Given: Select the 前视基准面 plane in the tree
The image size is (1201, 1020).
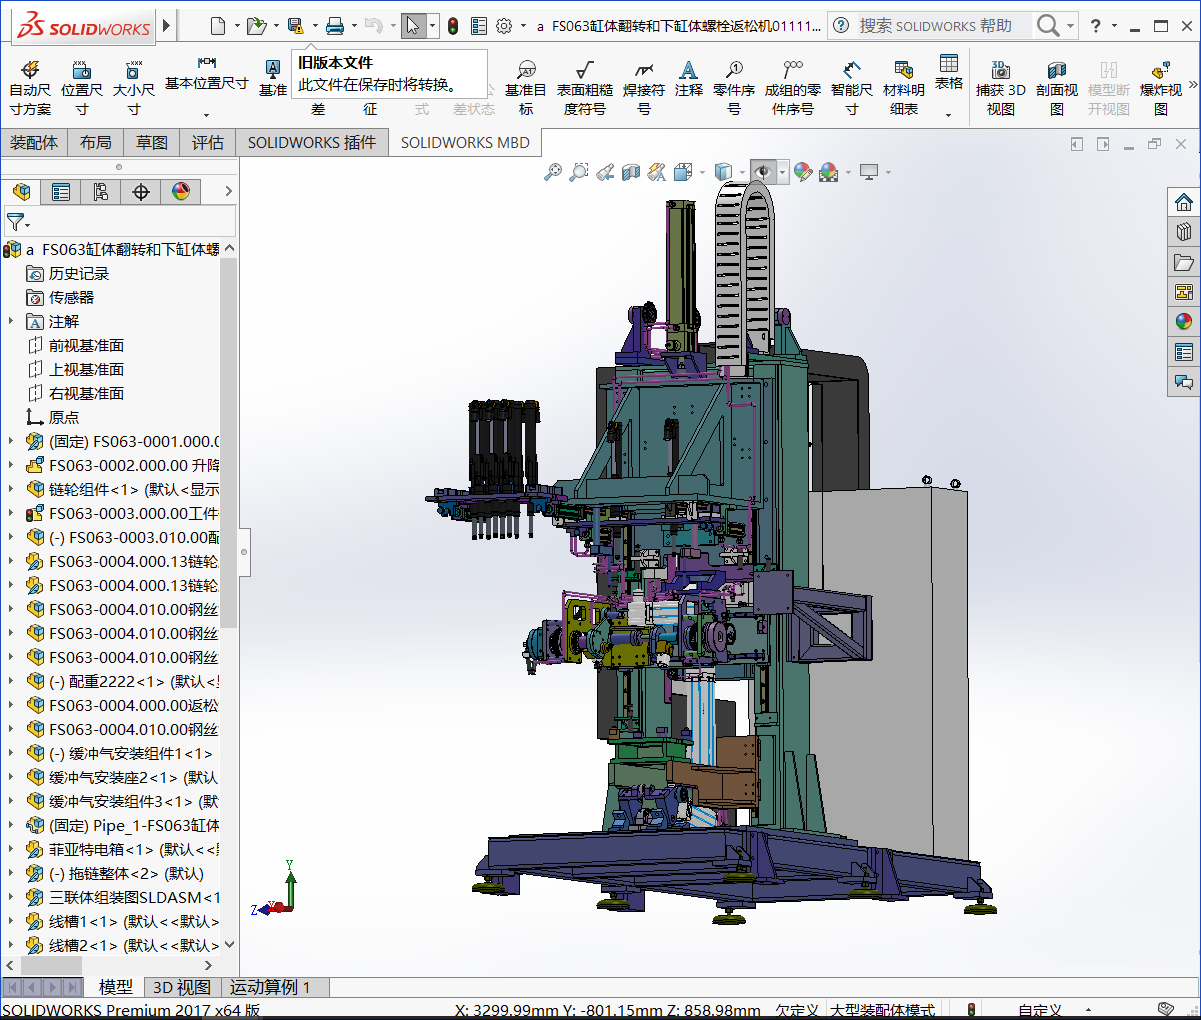Looking at the screenshot, I should (86, 345).
